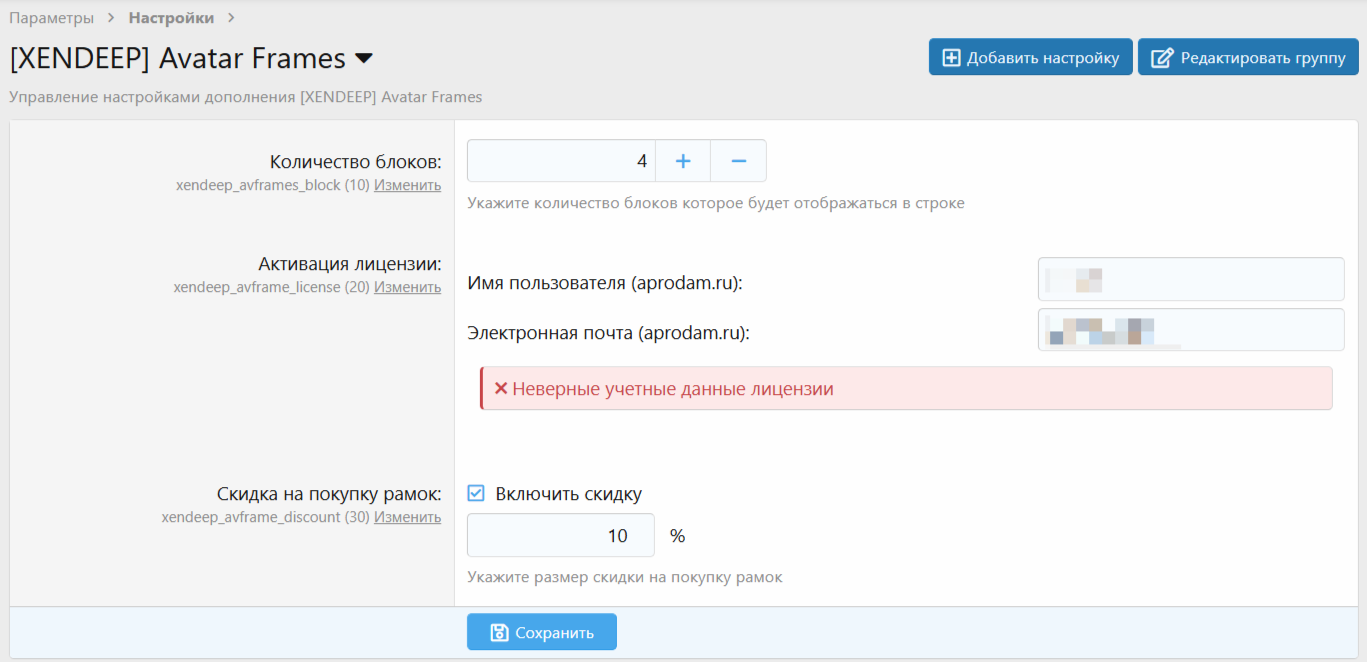Open the Avatar Frames title dropdown arrow
Screen dimensions: 1367x662
[364, 59]
